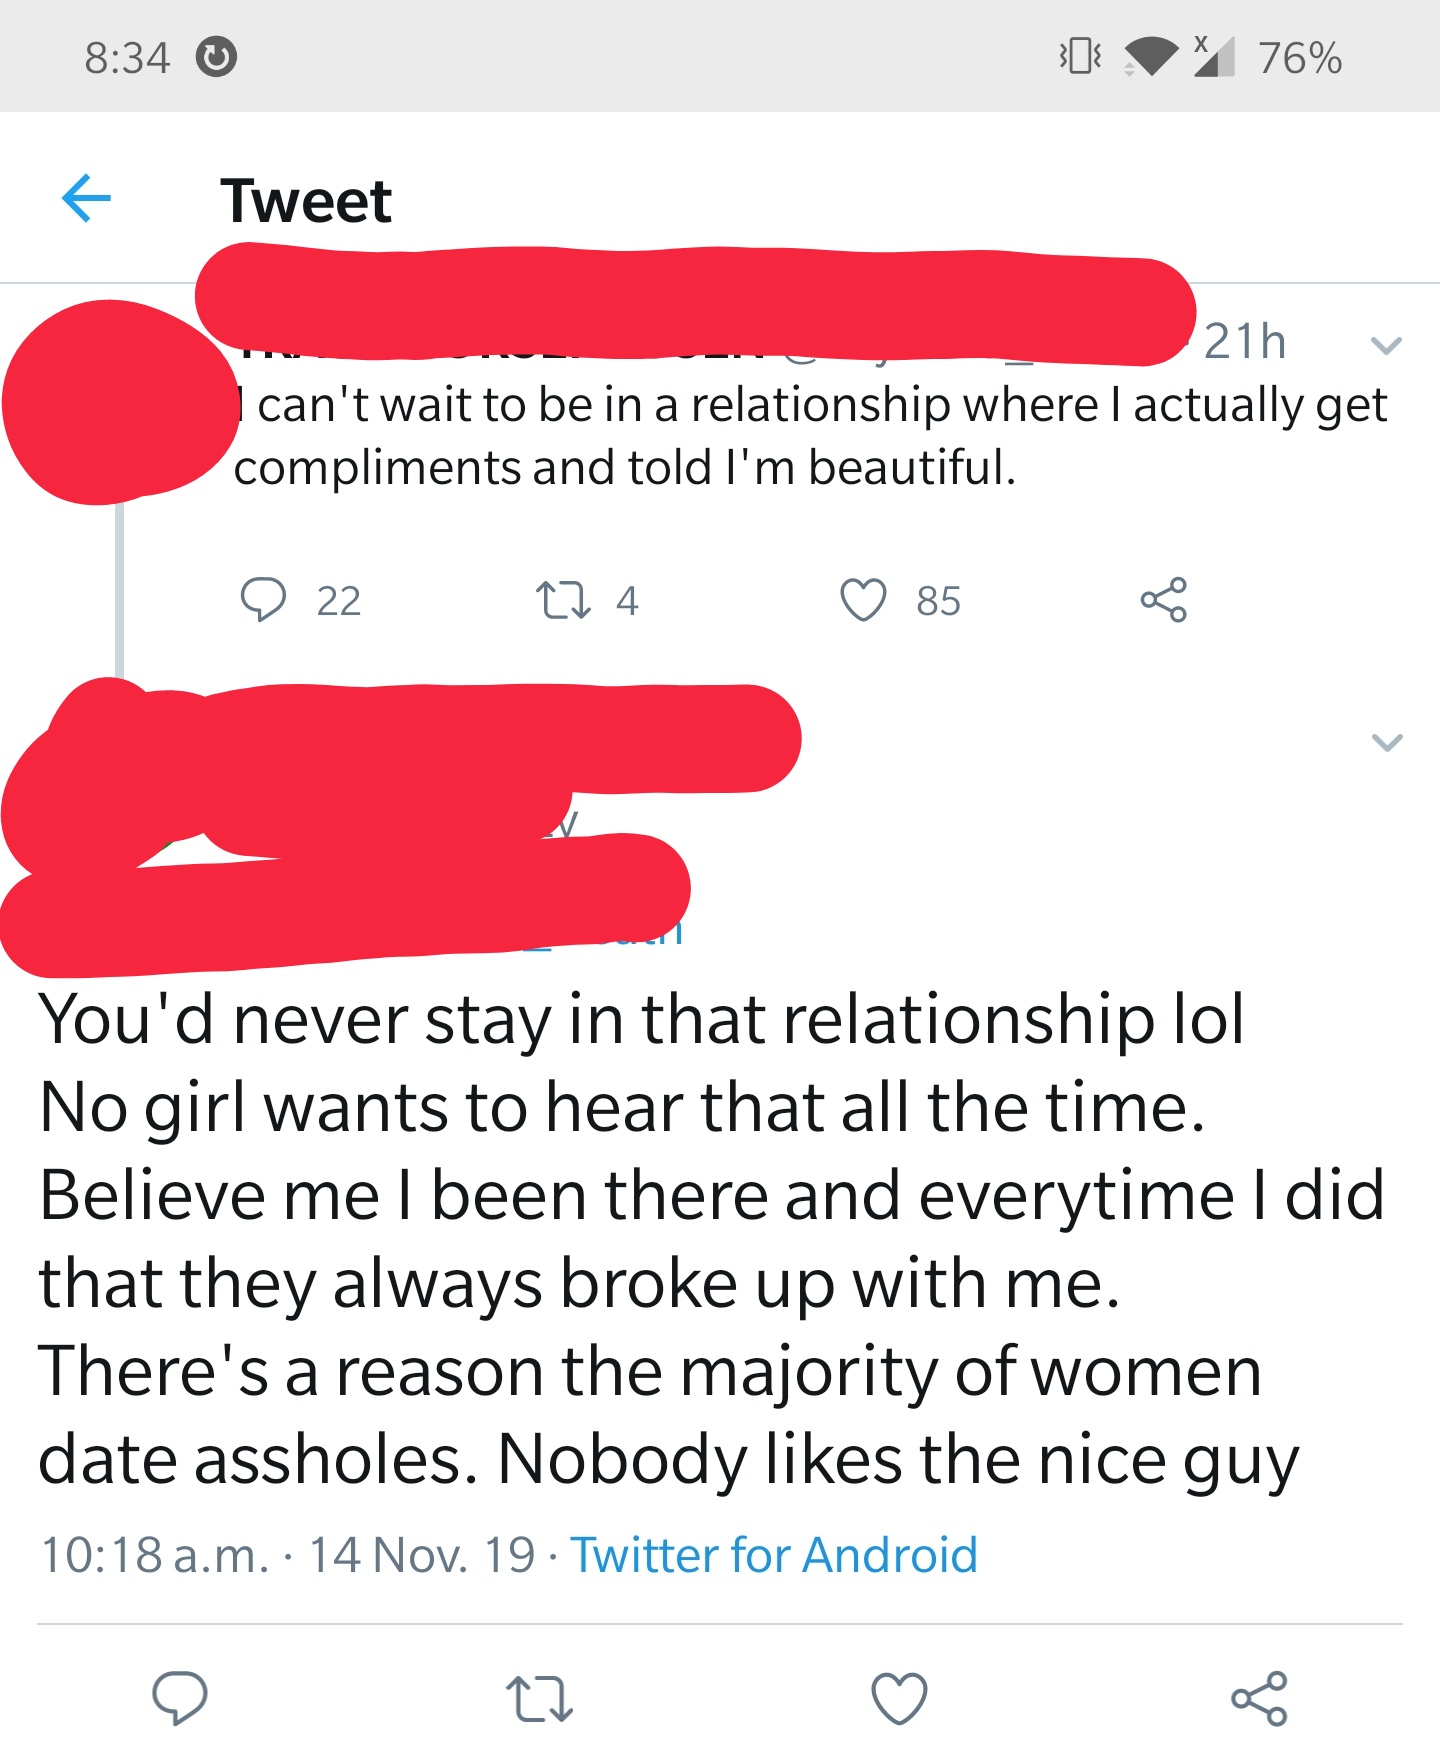This screenshot has width=1440, height=1739.
Task: Expand options via the chevron next to 21h
Action: click(x=1385, y=347)
